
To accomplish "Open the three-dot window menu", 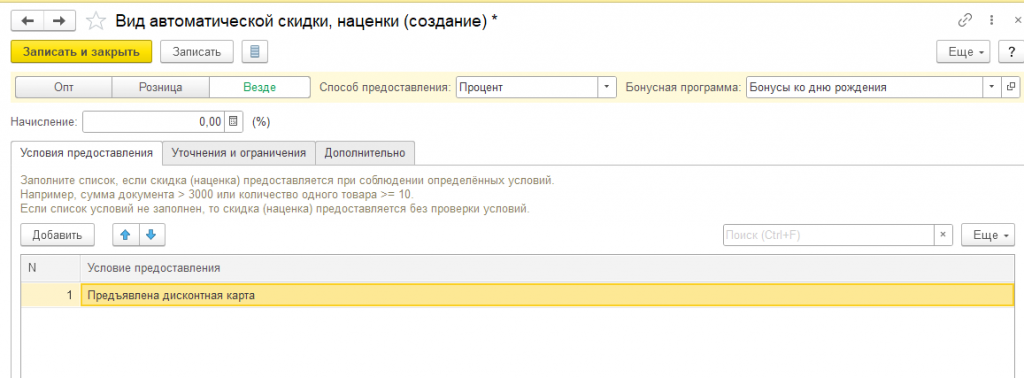I will pyautogui.click(x=992, y=20).
